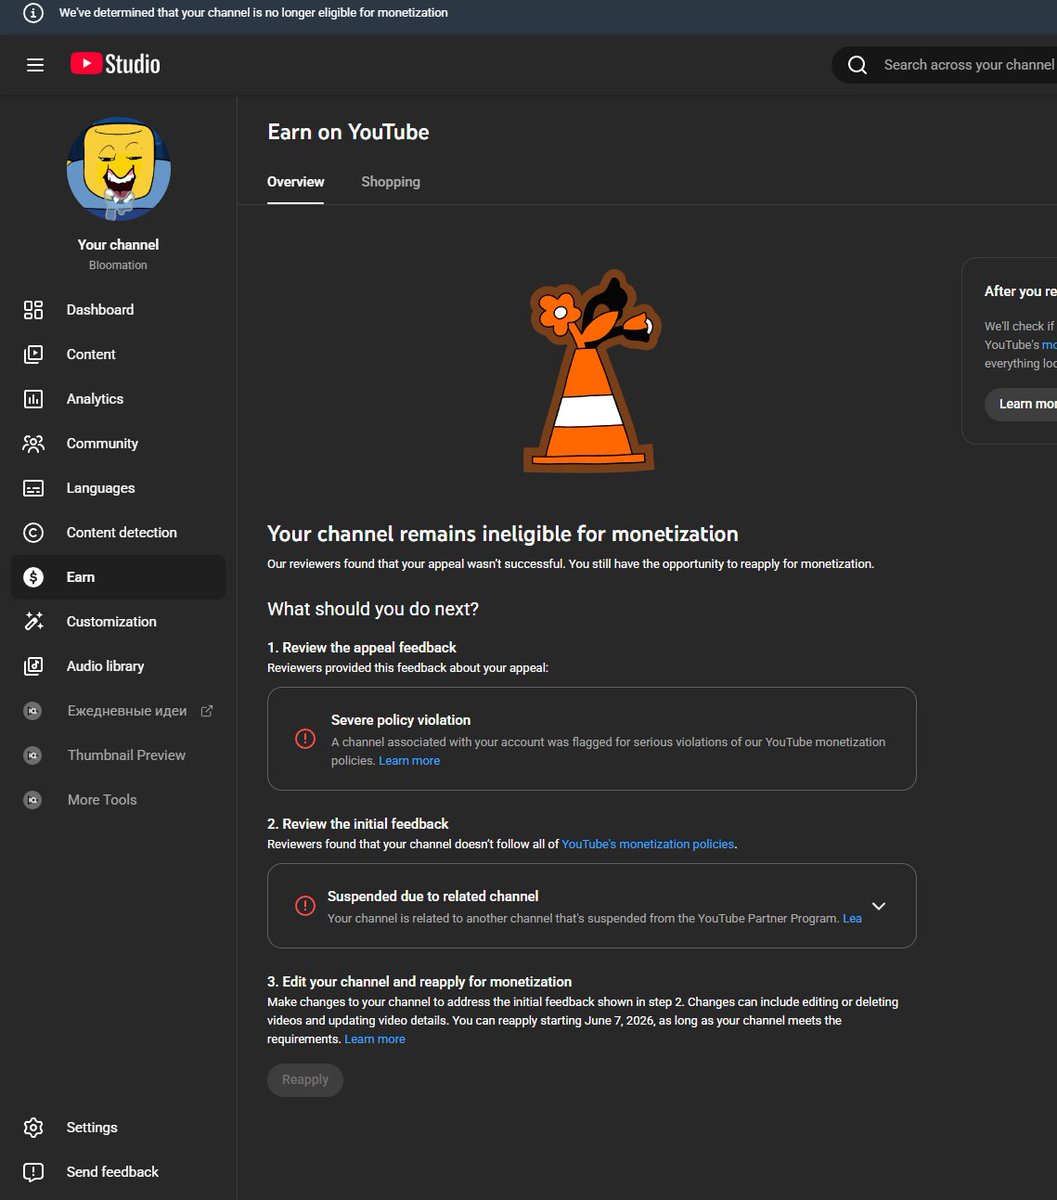Screen dimensions: 1057x1200
Task: Click the Earn sidebar label
Action: coord(81,577)
